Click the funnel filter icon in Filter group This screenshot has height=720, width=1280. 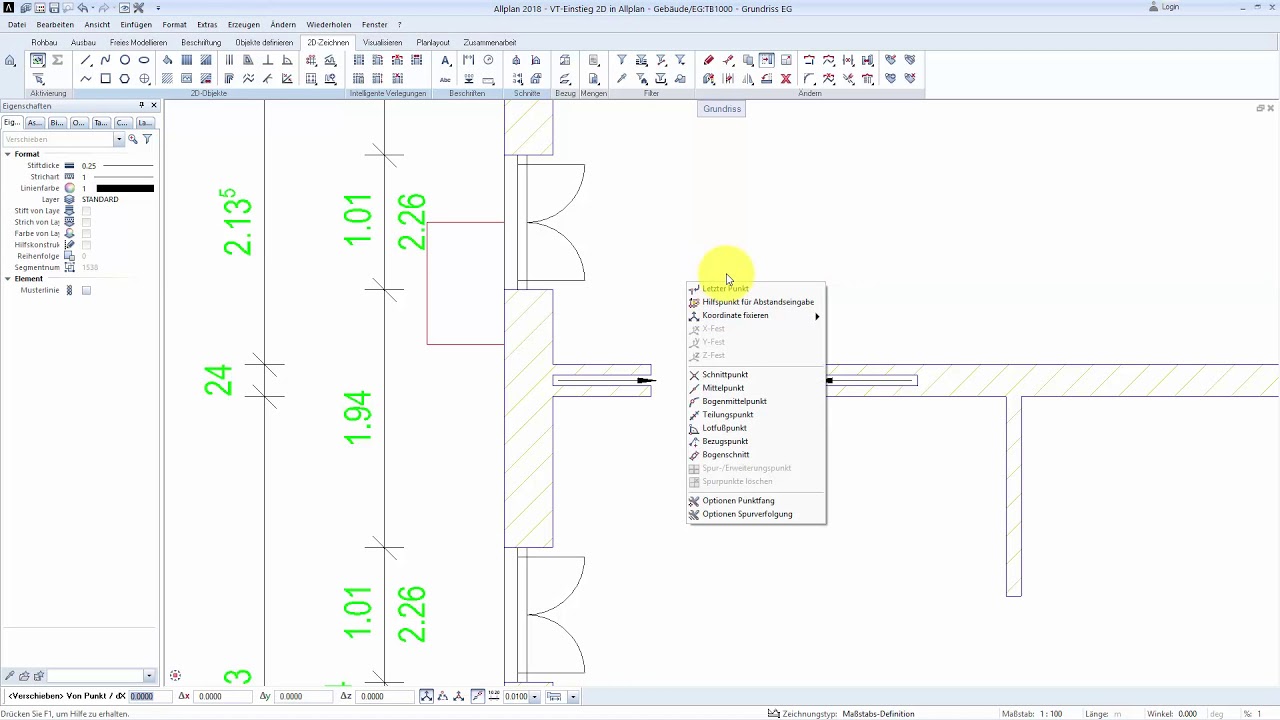click(x=622, y=60)
